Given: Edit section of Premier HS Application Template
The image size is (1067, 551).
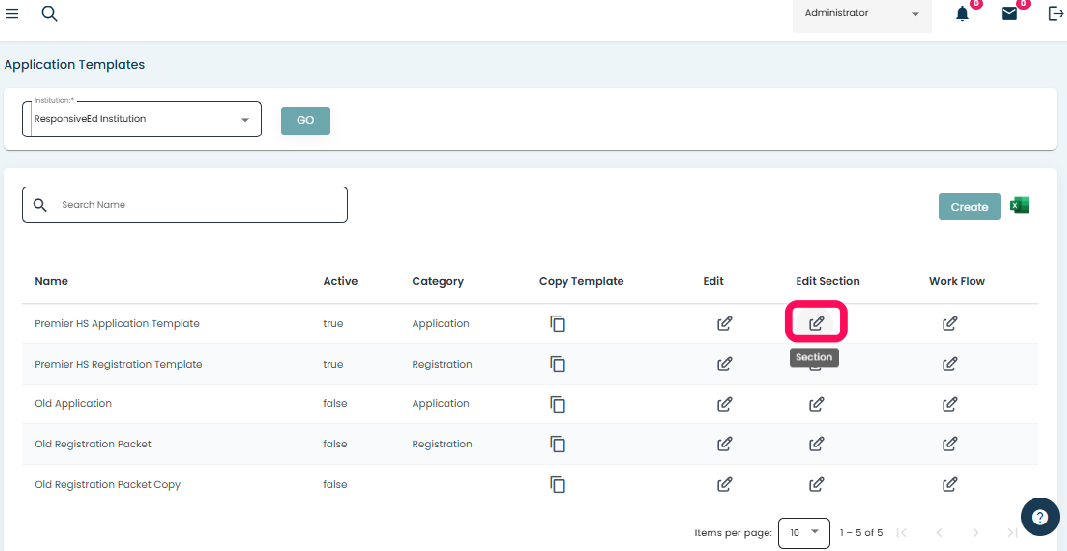Looking at the screenshot, I should 816,323.
